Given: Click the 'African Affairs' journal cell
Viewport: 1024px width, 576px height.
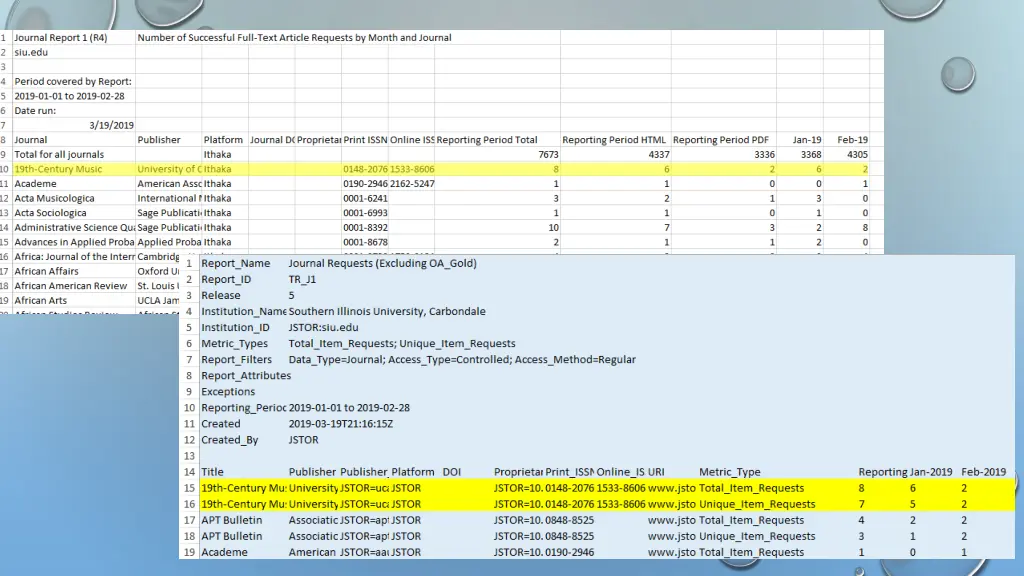Looking at the screenshot, I should 46,271.
